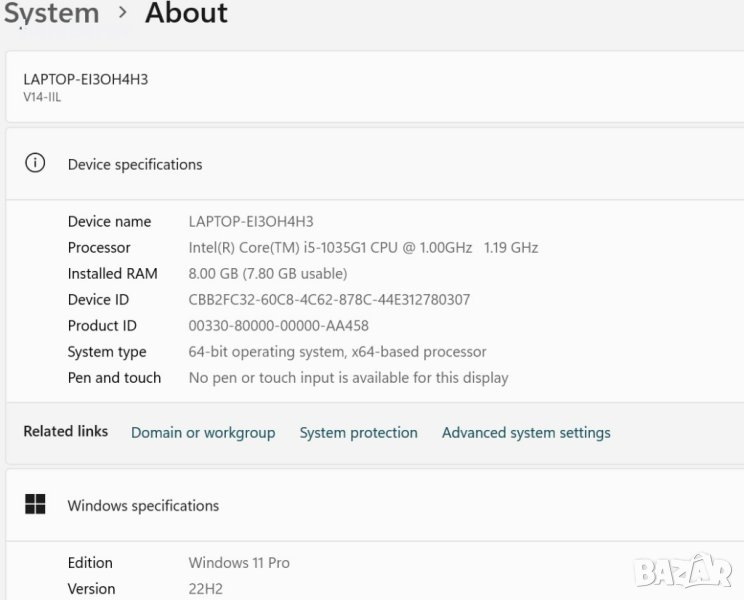Click the 64-bit operating system type value
Viewport: 744px width, 600px height.
coord(337,352)
